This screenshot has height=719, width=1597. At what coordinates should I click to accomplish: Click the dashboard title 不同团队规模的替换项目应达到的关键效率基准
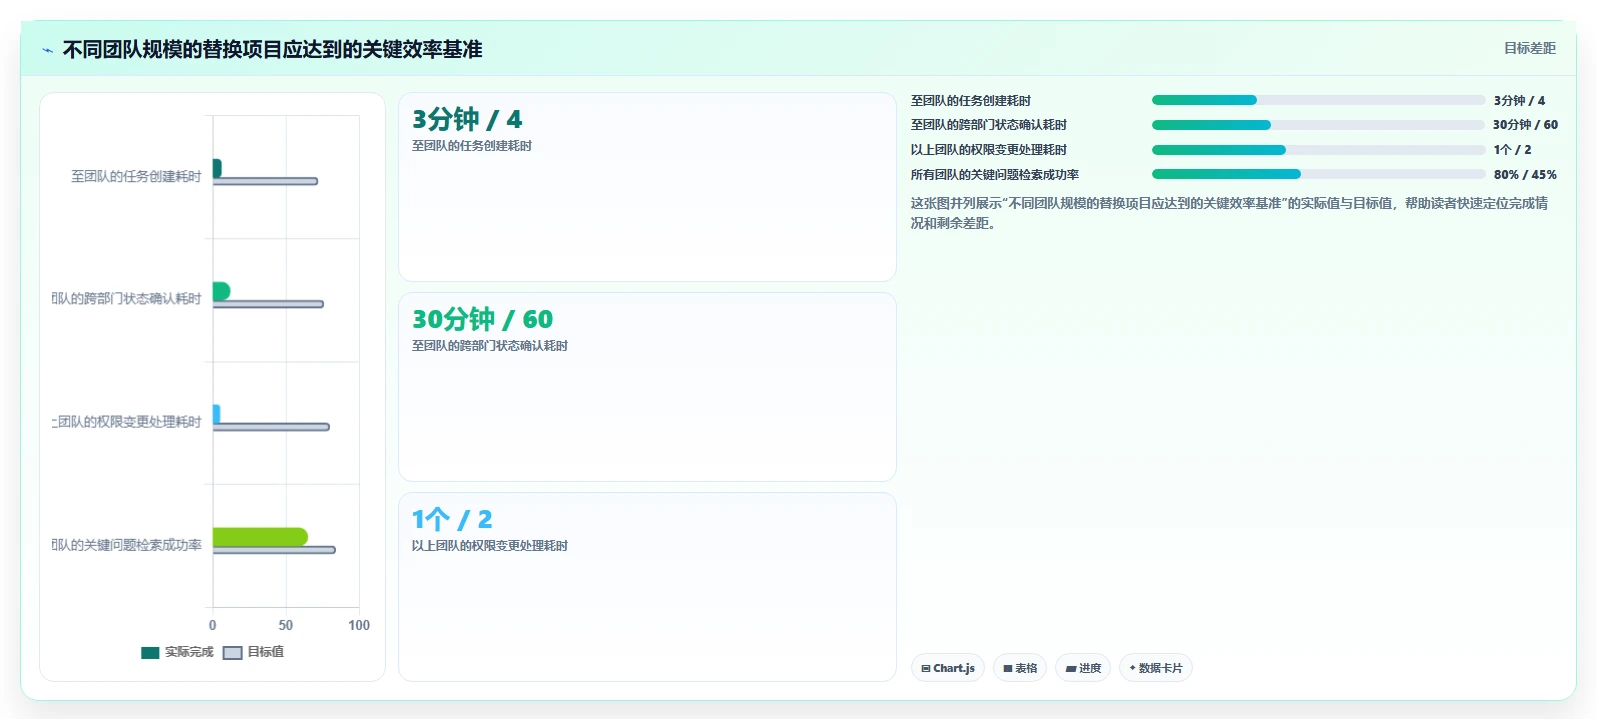[x=273, y=50]
